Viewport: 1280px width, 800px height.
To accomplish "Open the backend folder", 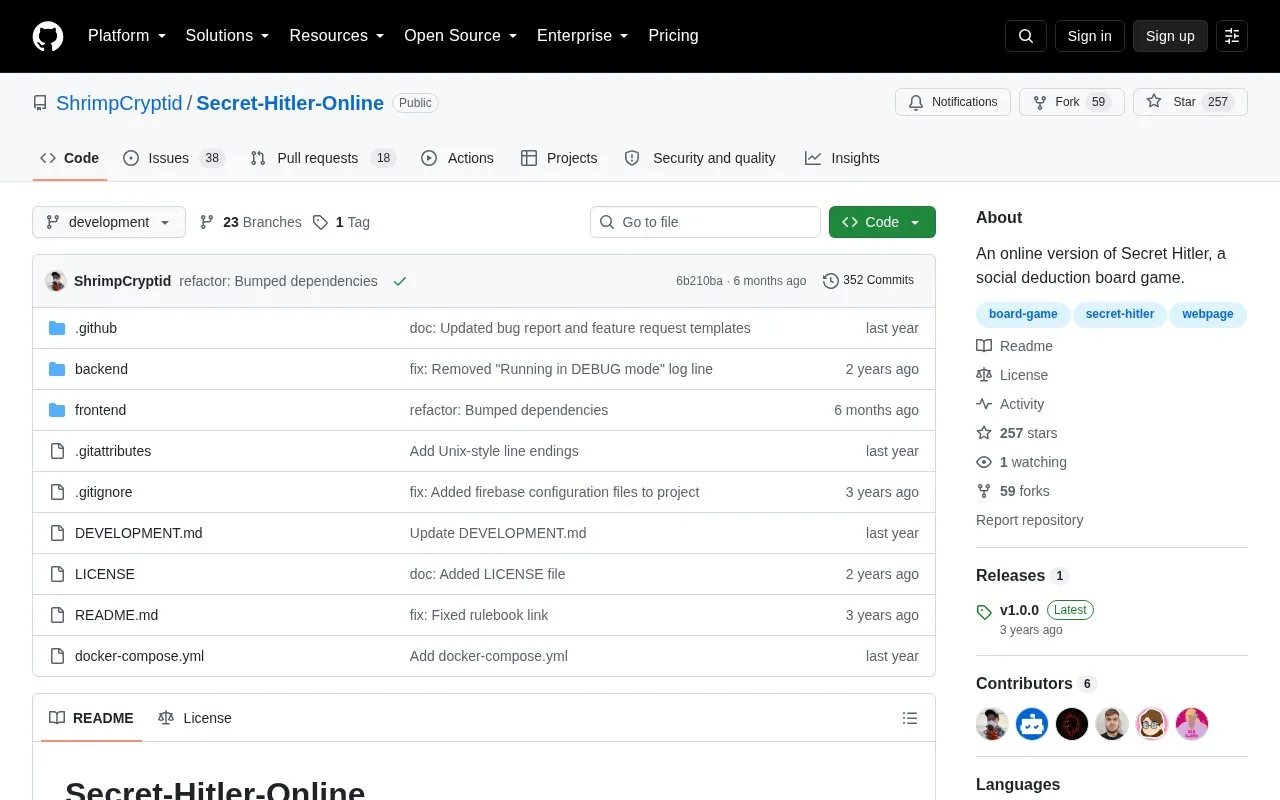I will click(101, 369).
